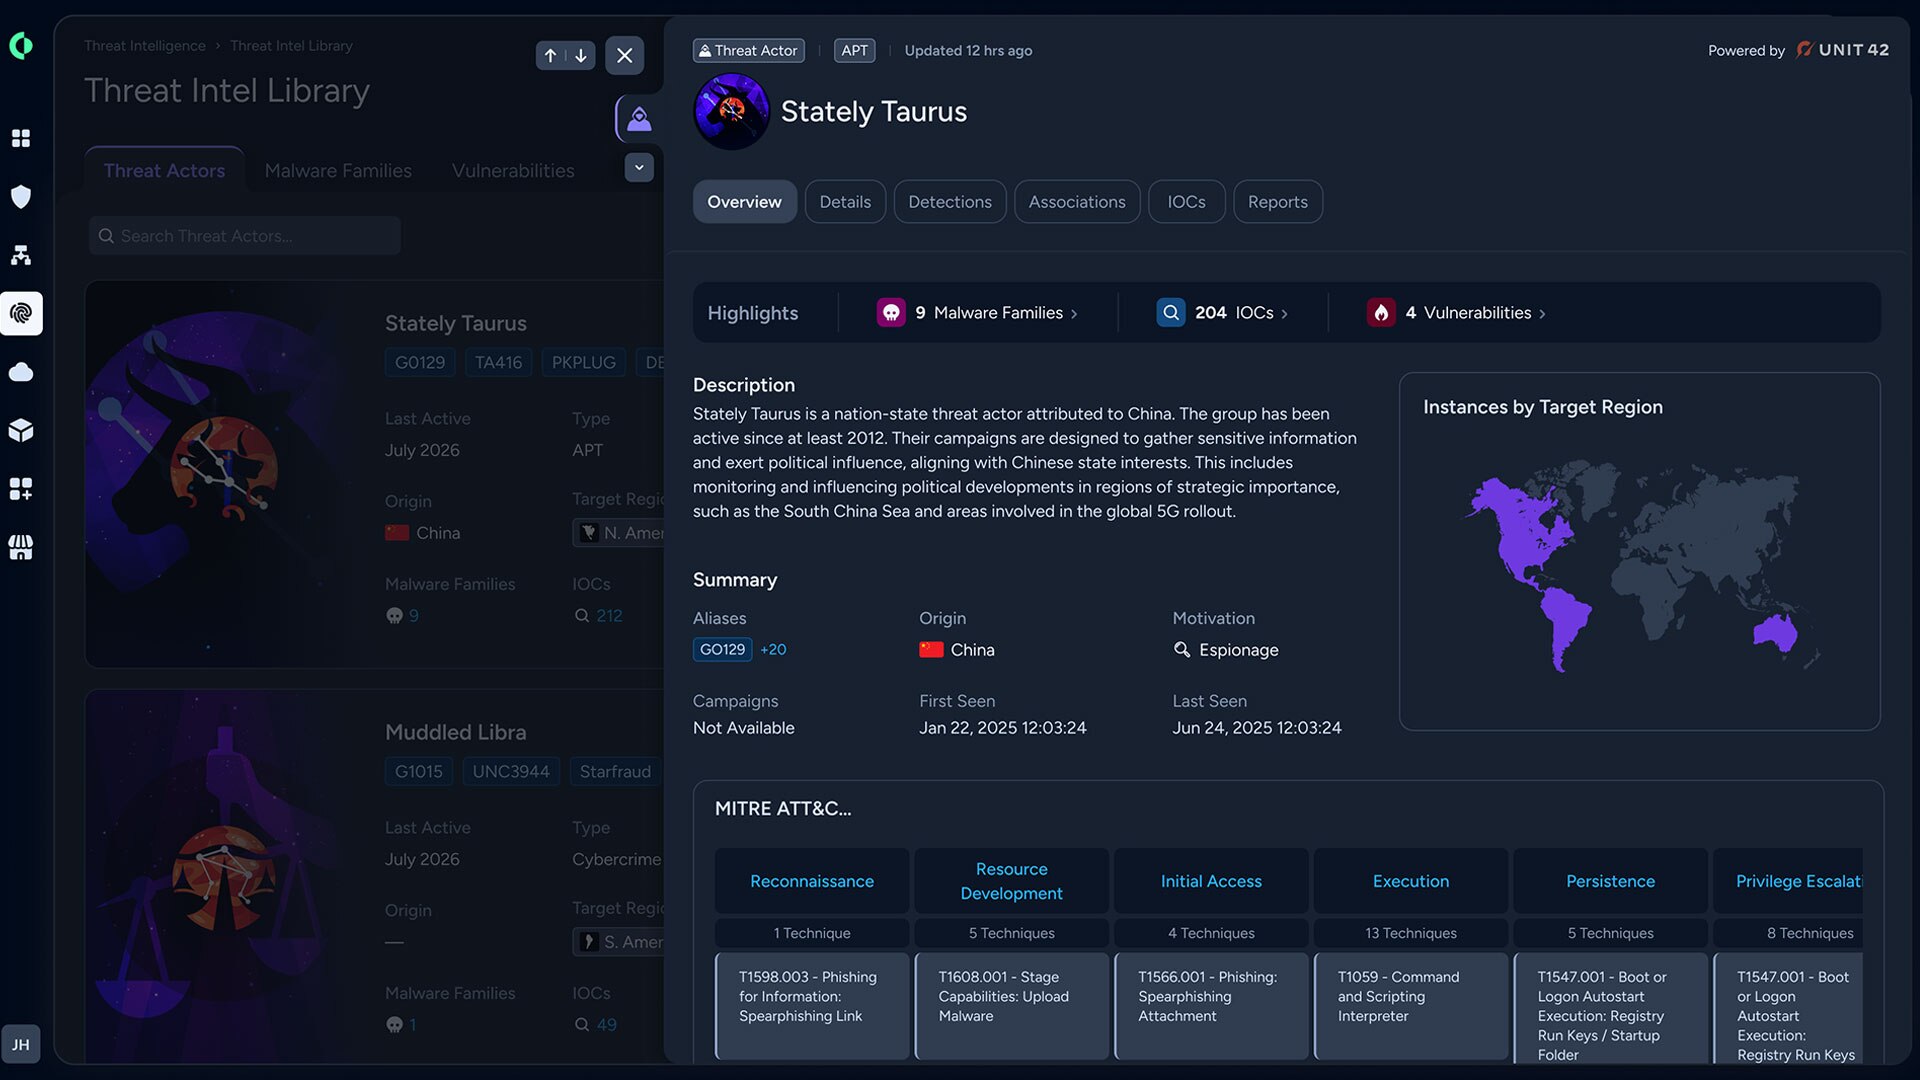Open Malware Families library tab
The width and height of the screenshot is (1920, 1080).
pos(338,171)
